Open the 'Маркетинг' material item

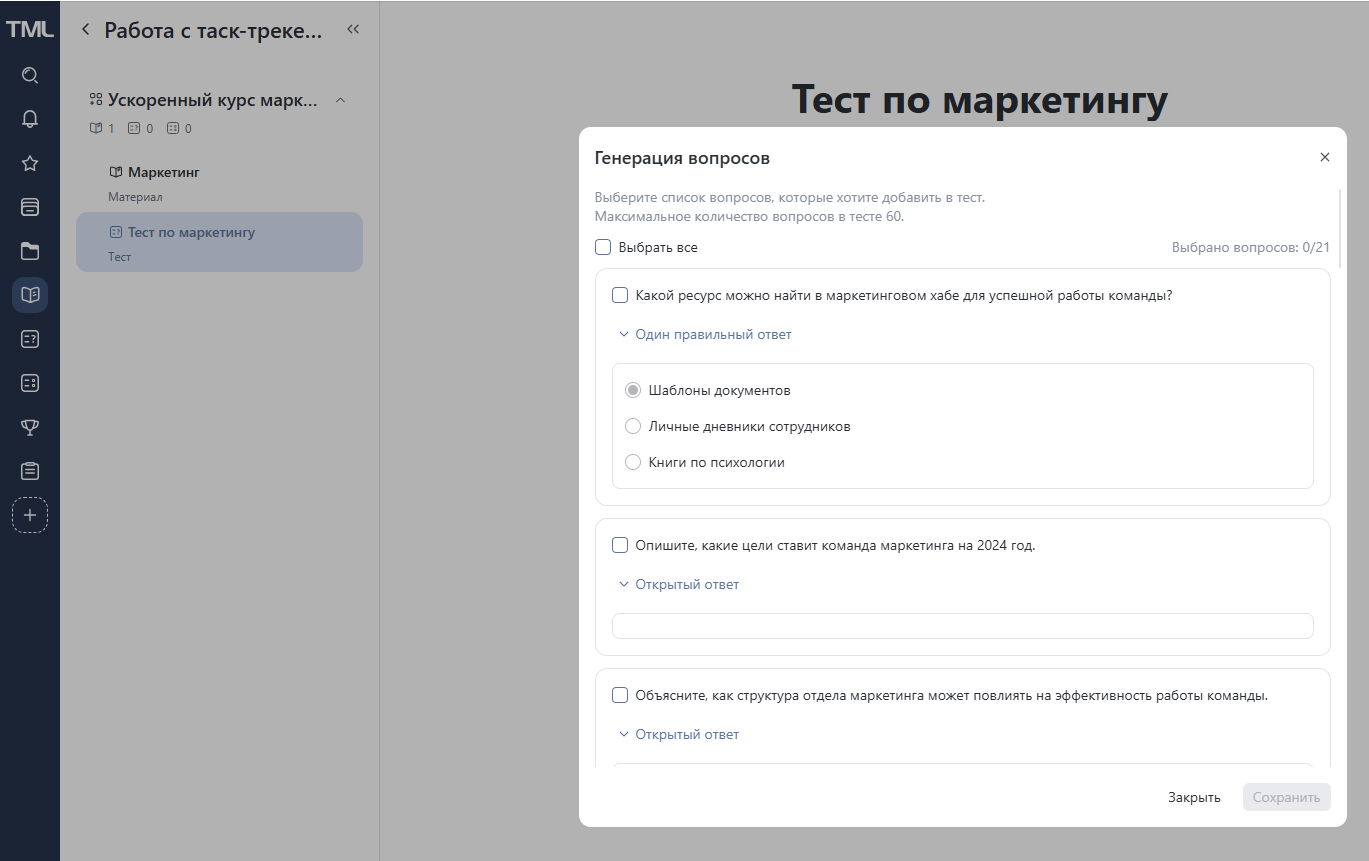pos(163,172)
